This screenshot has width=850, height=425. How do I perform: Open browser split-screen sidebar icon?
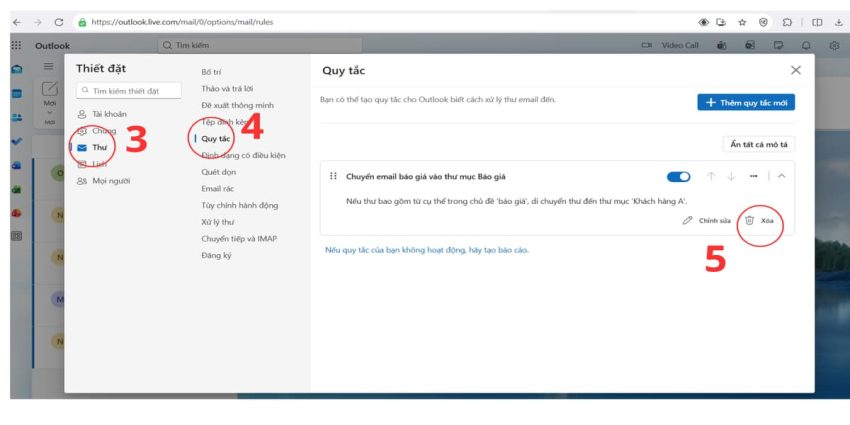(817, 22)
